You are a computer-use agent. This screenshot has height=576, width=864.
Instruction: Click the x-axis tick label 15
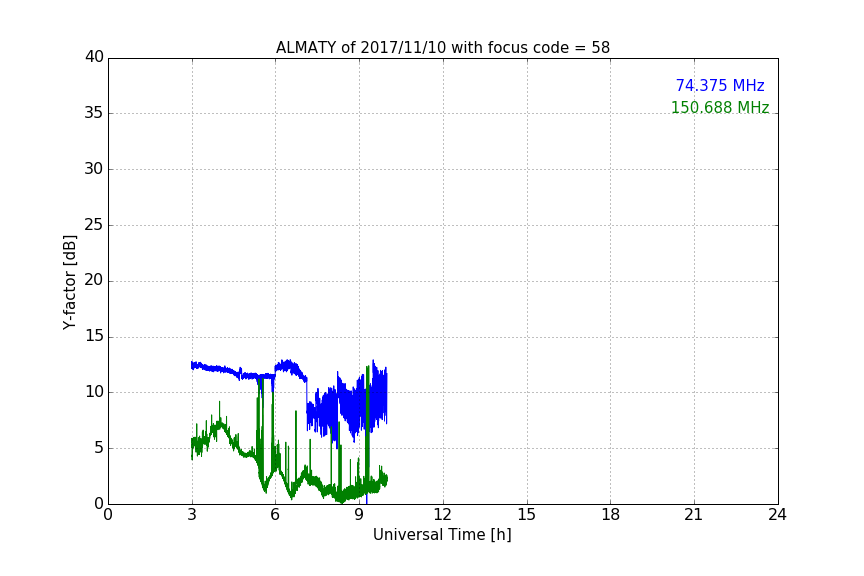click(527, 515)
